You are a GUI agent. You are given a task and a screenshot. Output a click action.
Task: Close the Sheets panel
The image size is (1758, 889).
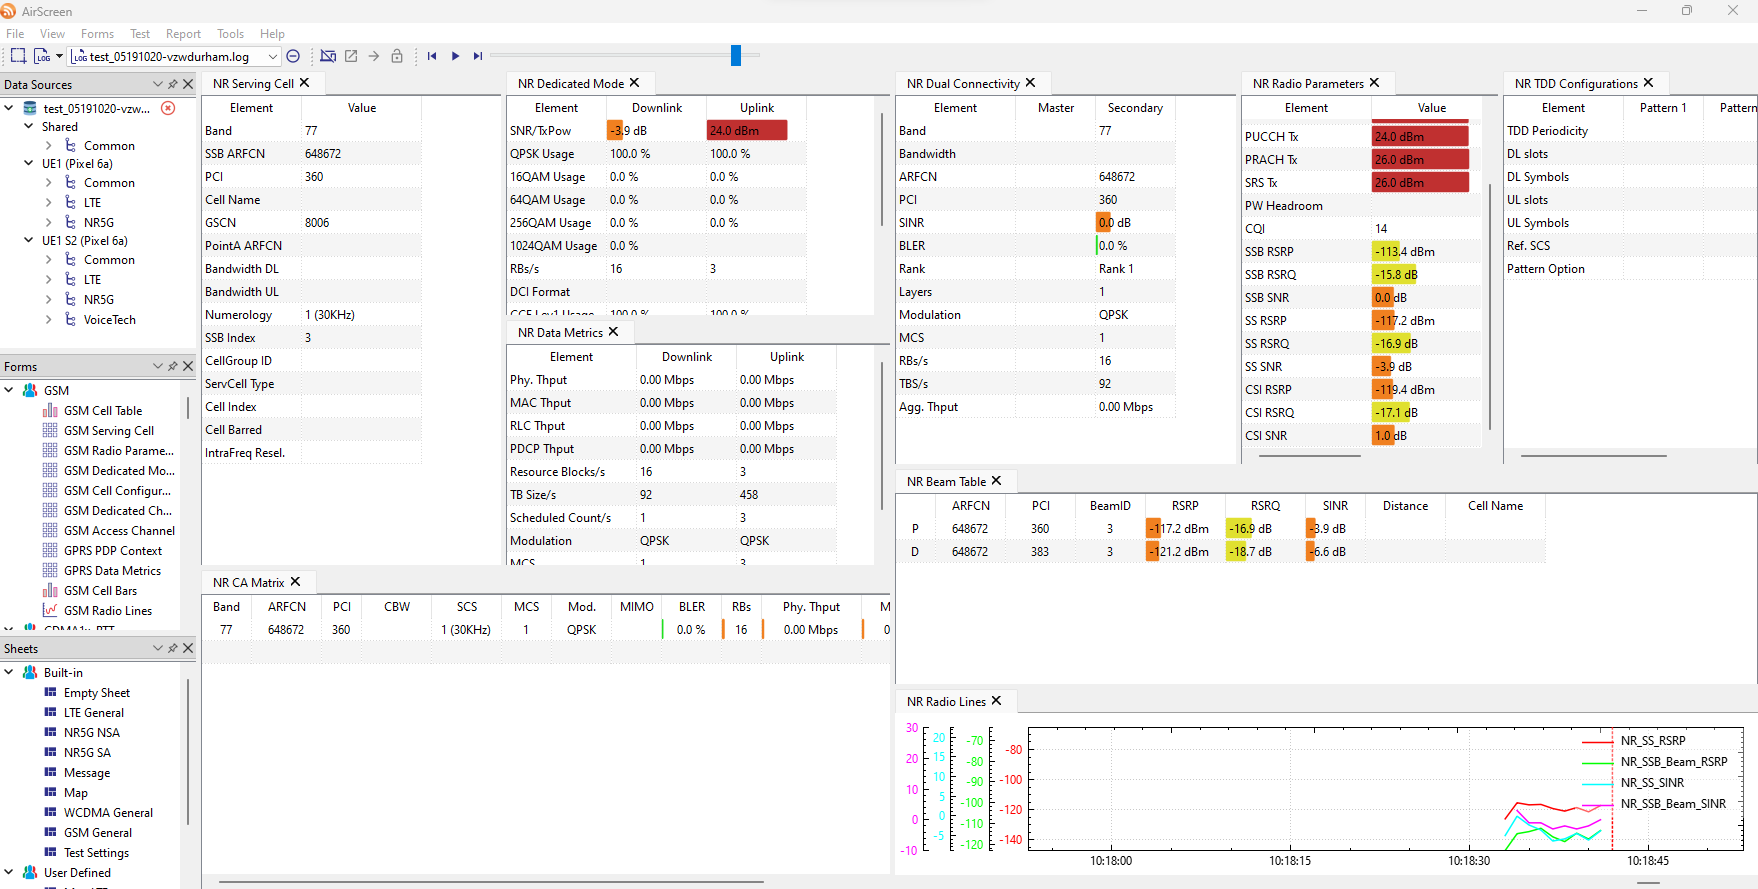pyautogui.click(x=188, y=648)
